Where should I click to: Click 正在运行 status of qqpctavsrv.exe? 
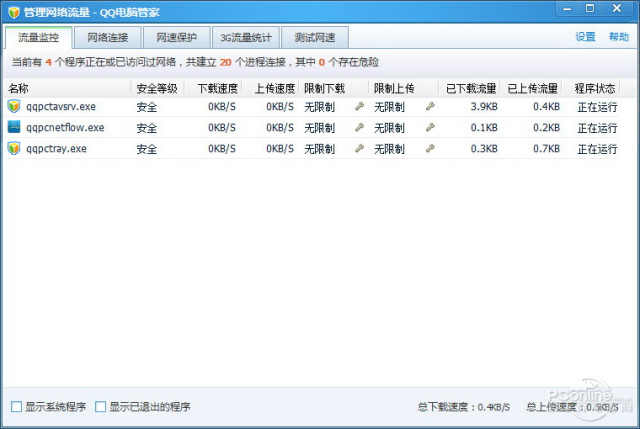(x=597, y=107)
